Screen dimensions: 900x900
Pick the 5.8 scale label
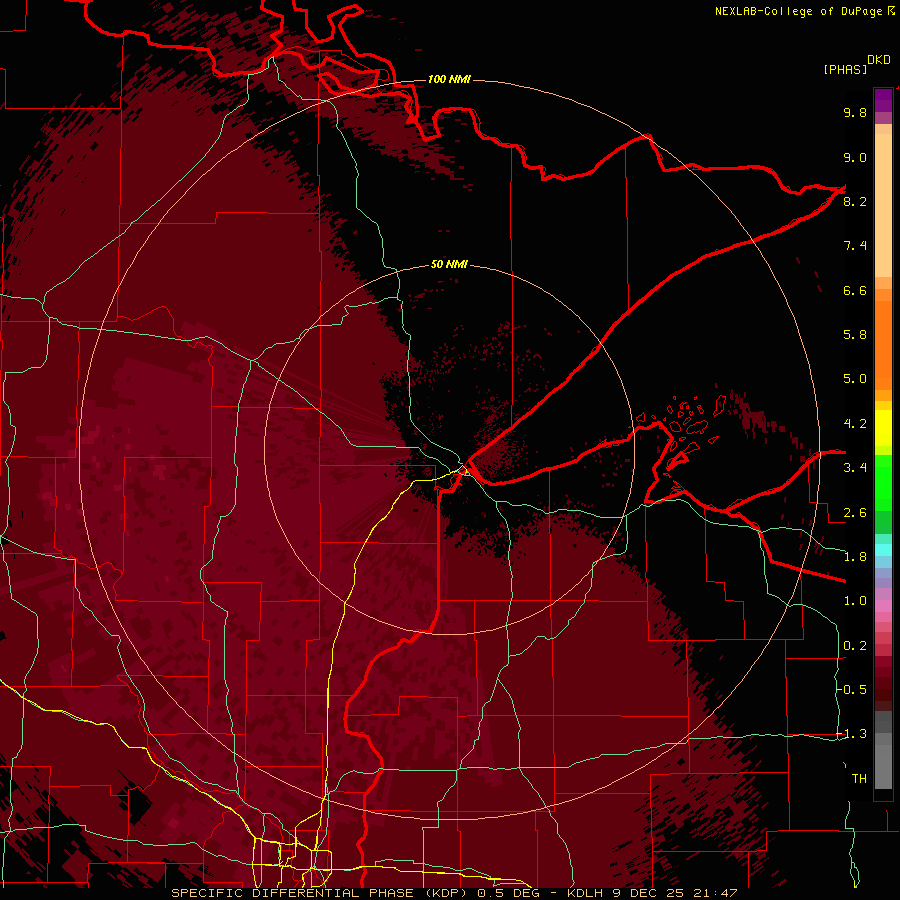pos(855,335)
